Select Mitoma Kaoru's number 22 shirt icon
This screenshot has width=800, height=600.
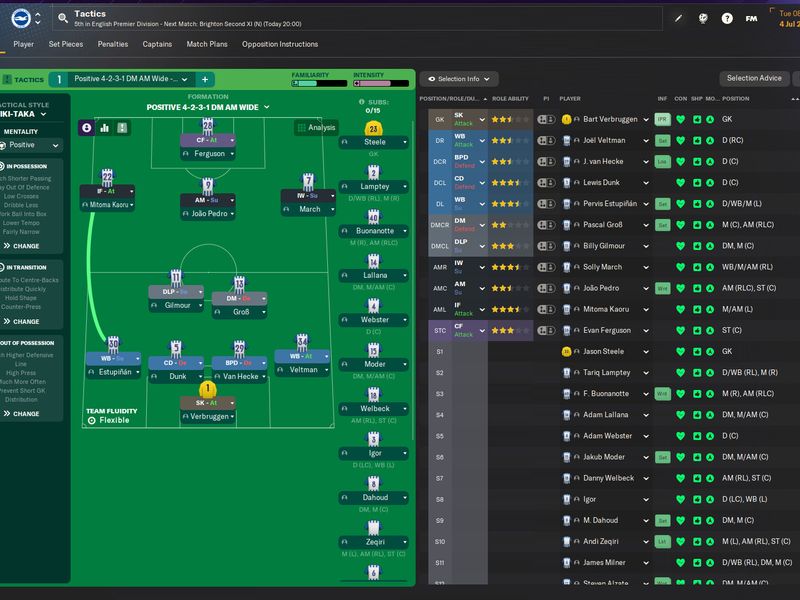coord(107,177)
